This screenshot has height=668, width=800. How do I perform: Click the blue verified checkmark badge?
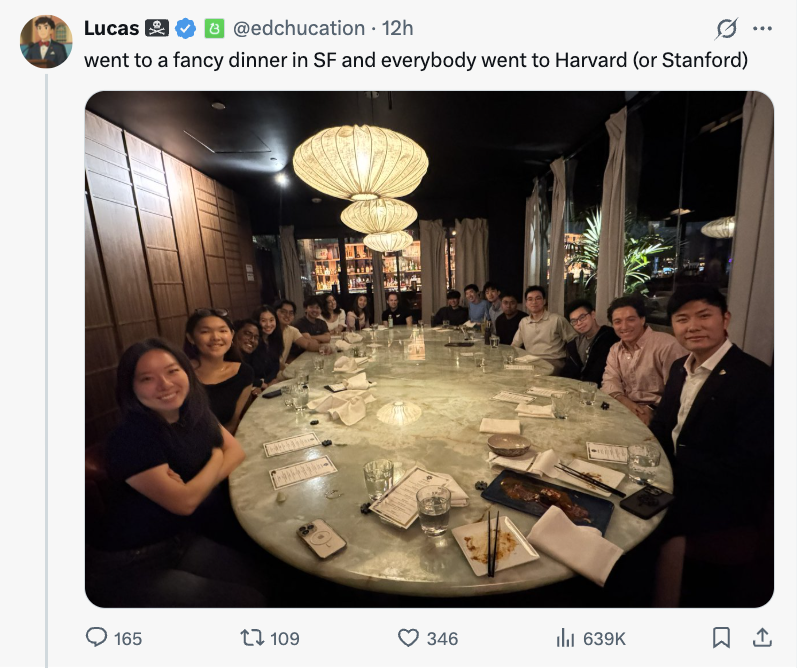tap(186, 28)
